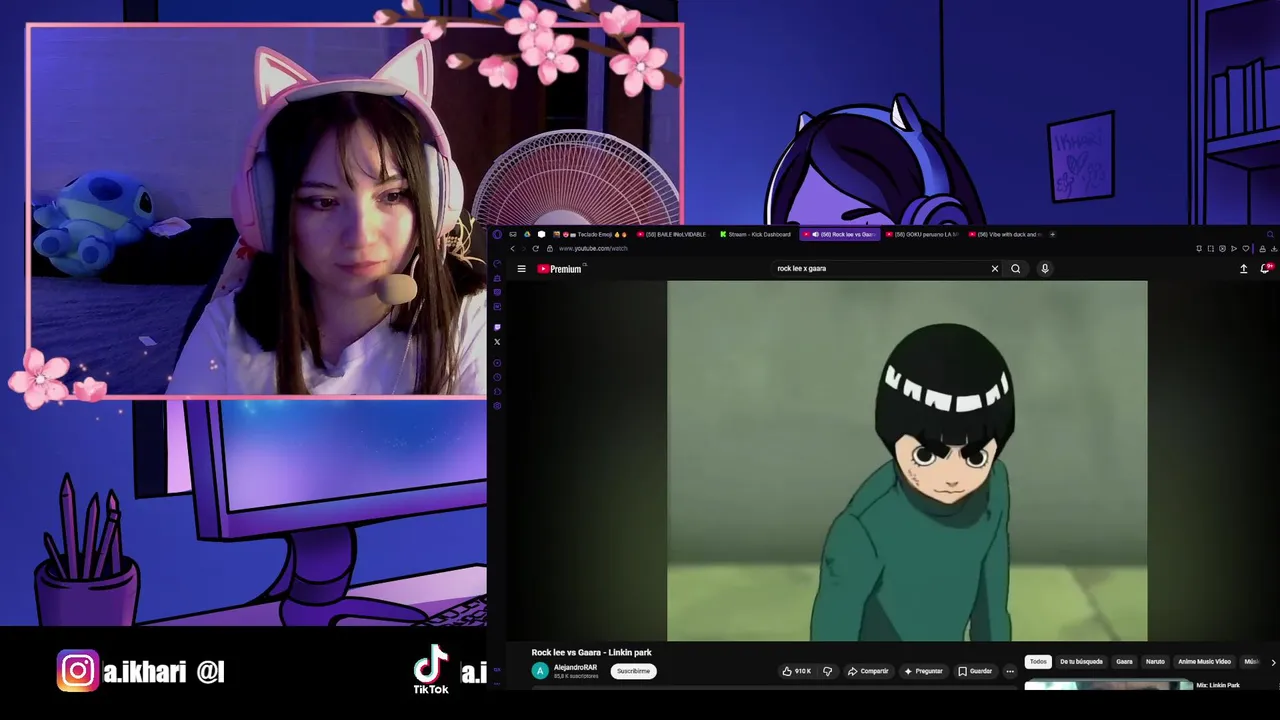Open GX Control speedometer in sidebar
Viewport: 1280px width, 720px height.
click(497, 263)
